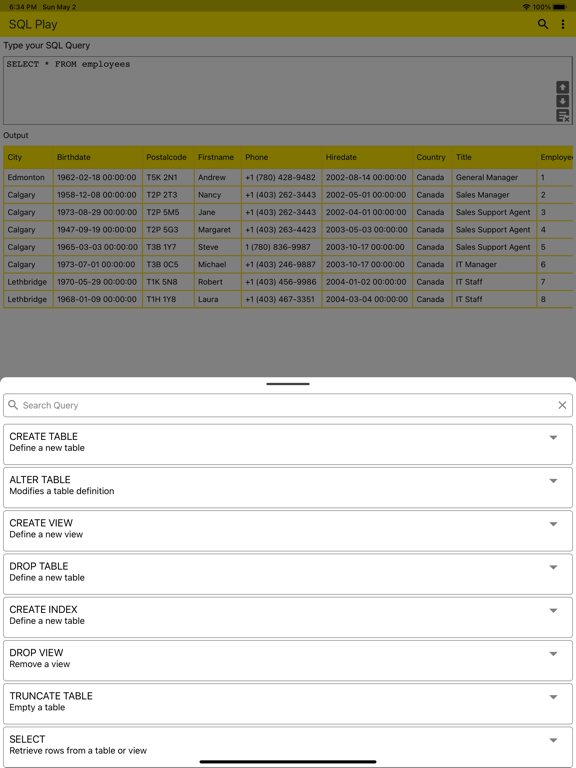576x768 pixels.
Task: Select the IT Manager title cell
Action: [494, 264]
